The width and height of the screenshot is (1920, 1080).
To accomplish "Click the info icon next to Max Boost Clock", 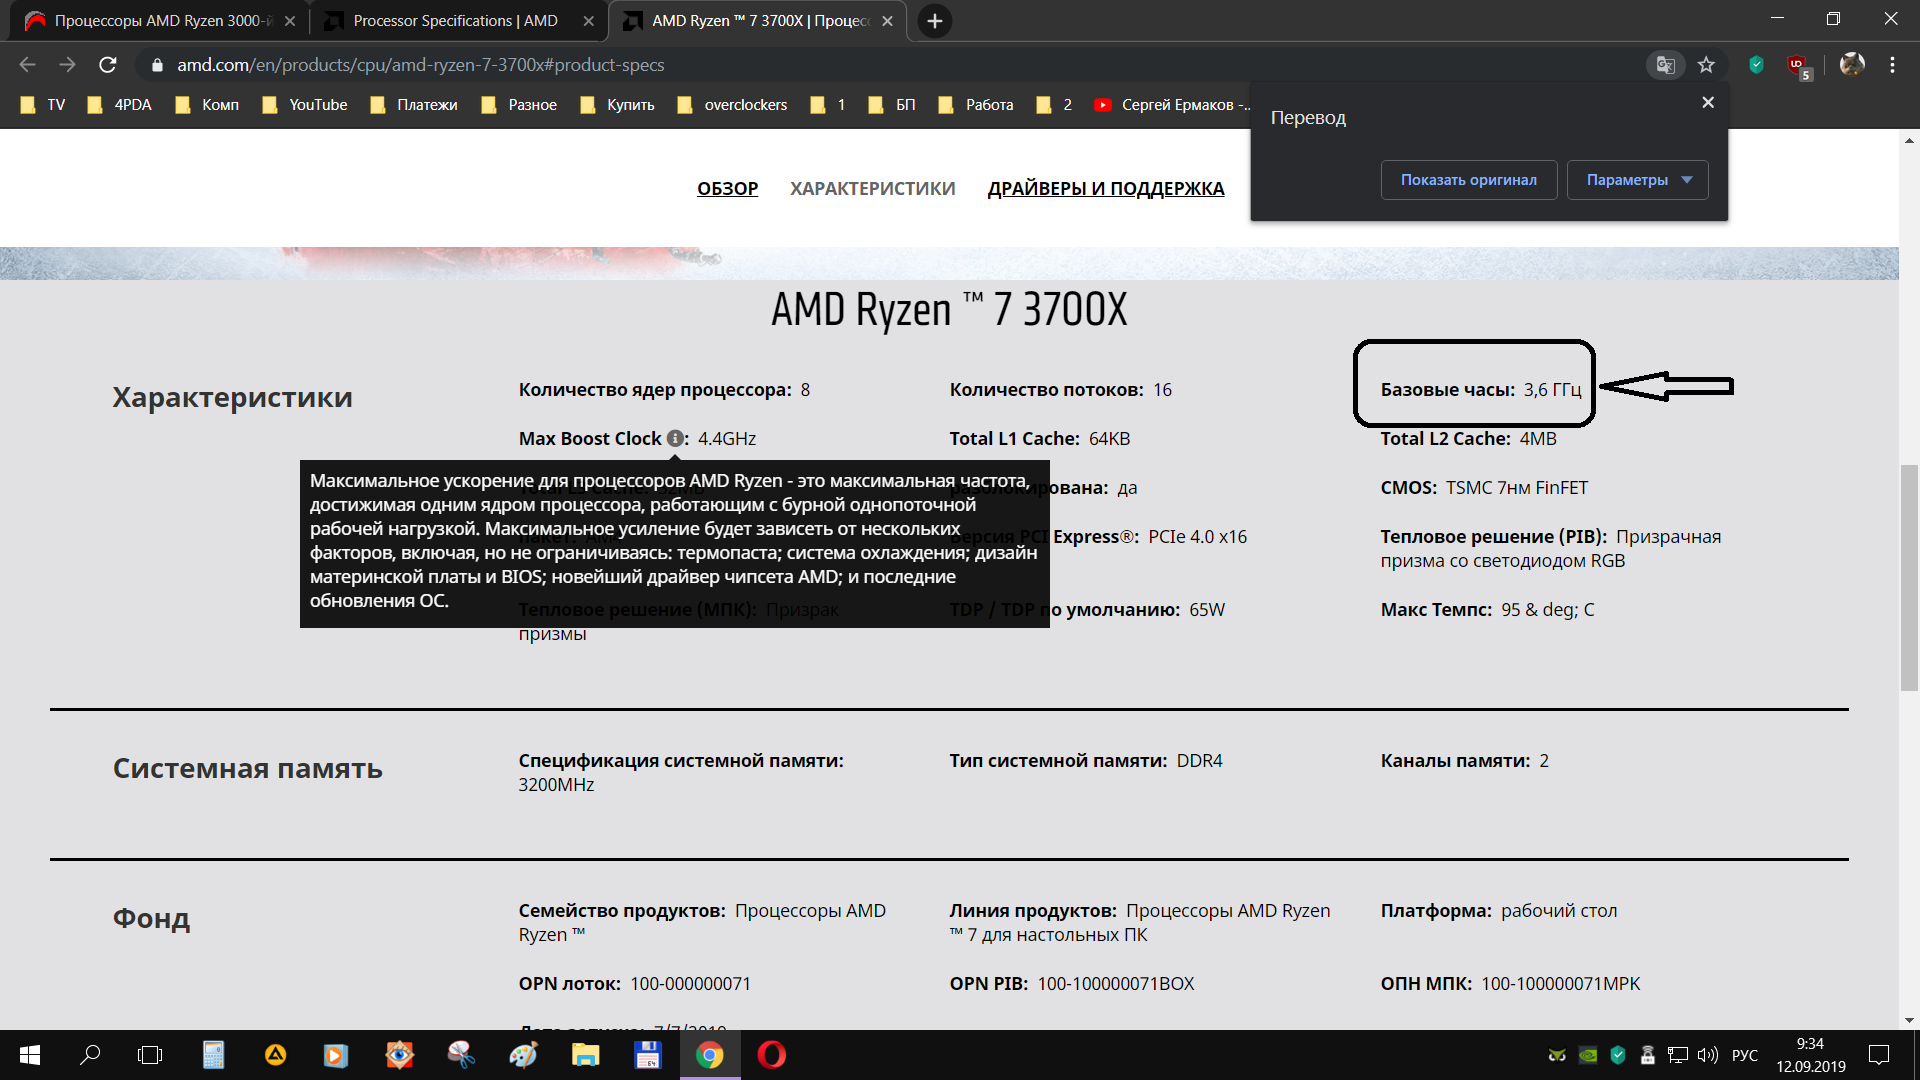I will (675, 439).
